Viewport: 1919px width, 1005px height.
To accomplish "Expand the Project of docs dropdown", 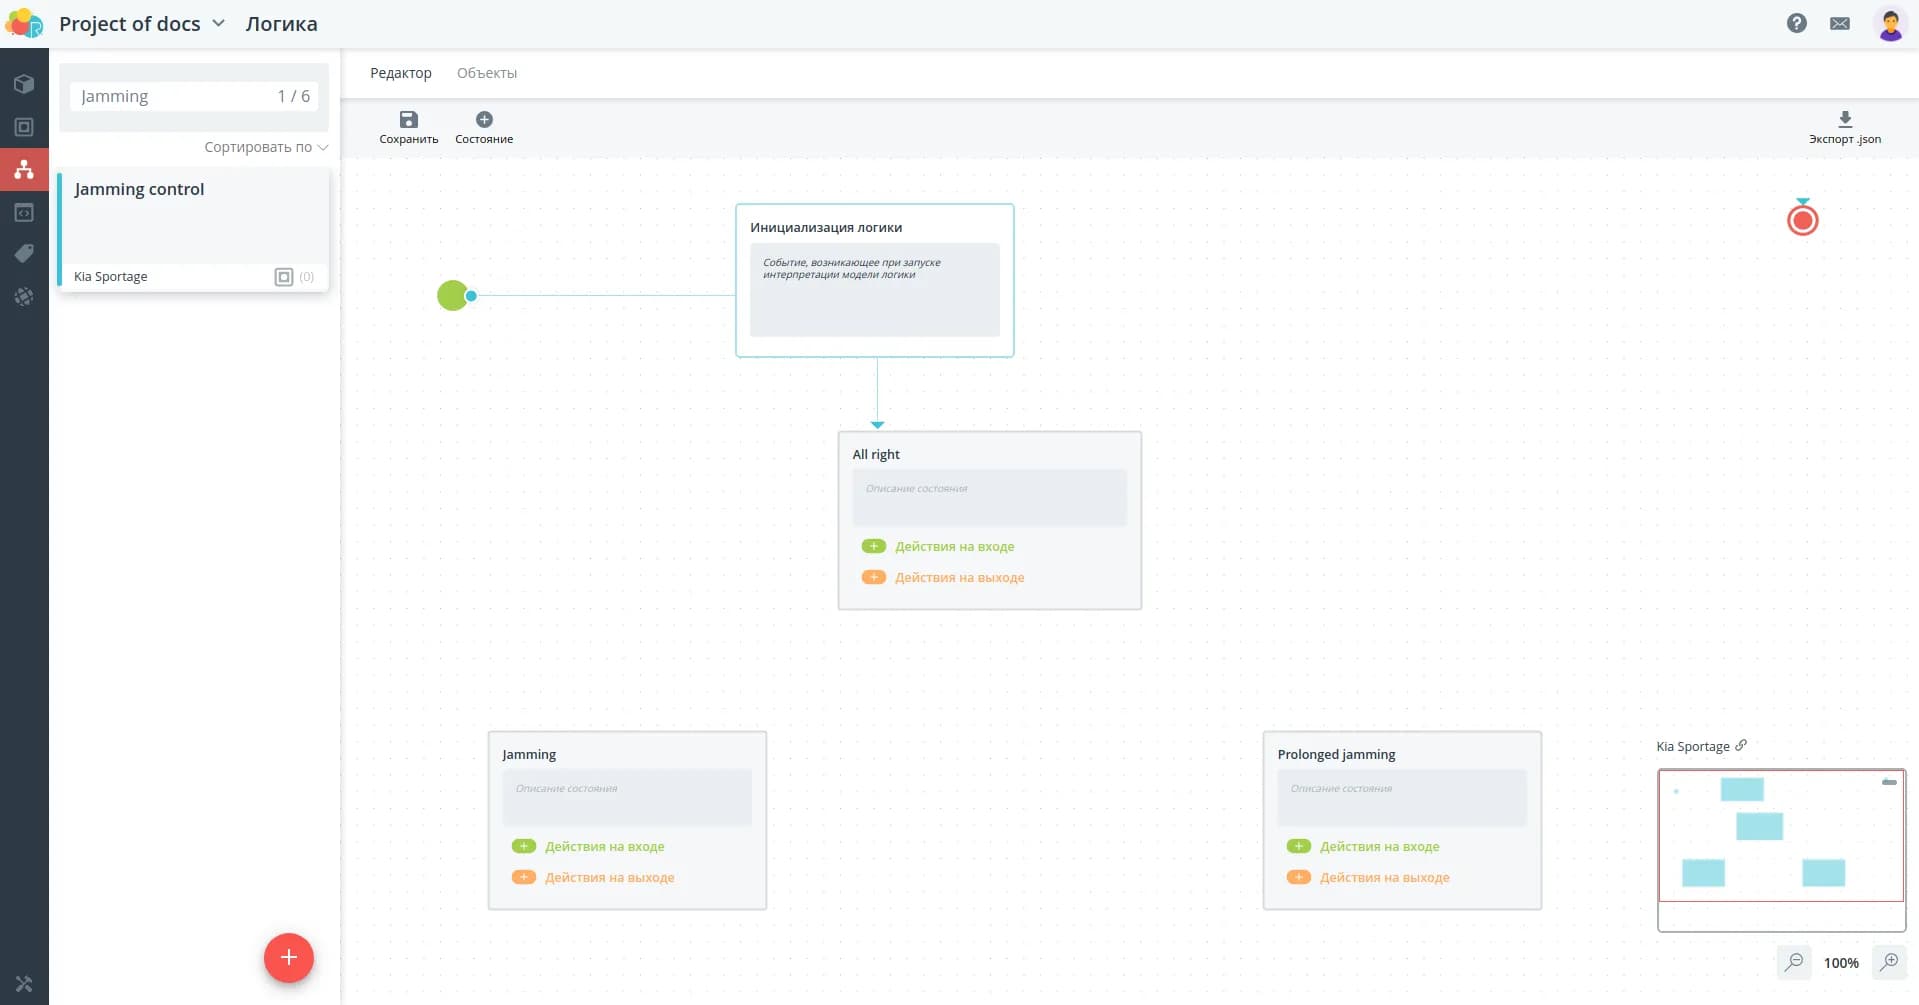I will pyautogui.click(x=218, y=23).
